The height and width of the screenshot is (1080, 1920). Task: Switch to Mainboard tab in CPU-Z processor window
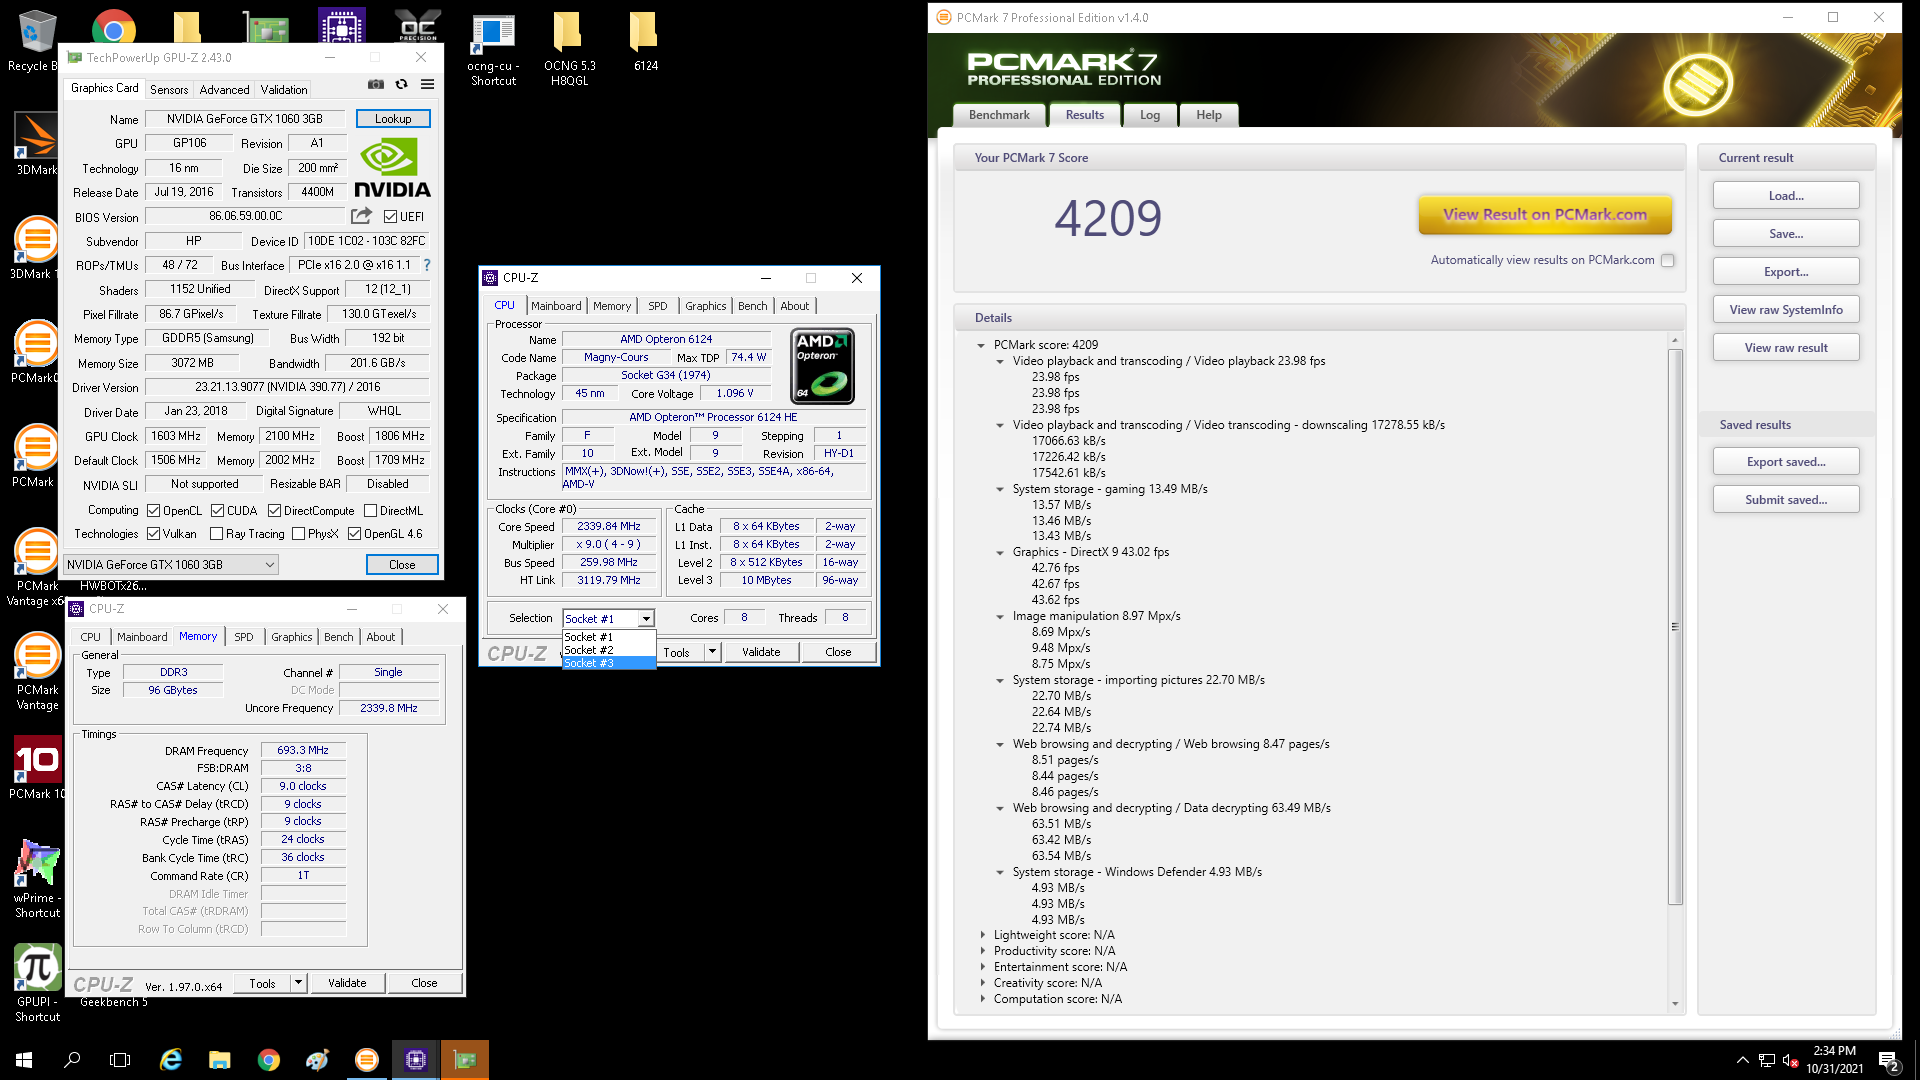[556, 306]
